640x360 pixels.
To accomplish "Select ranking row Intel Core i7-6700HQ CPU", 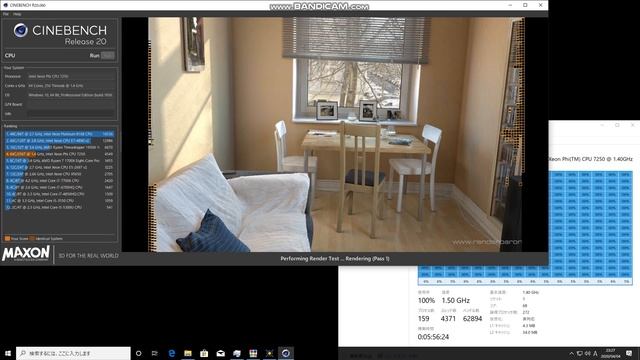I will [x=60, y=187].
